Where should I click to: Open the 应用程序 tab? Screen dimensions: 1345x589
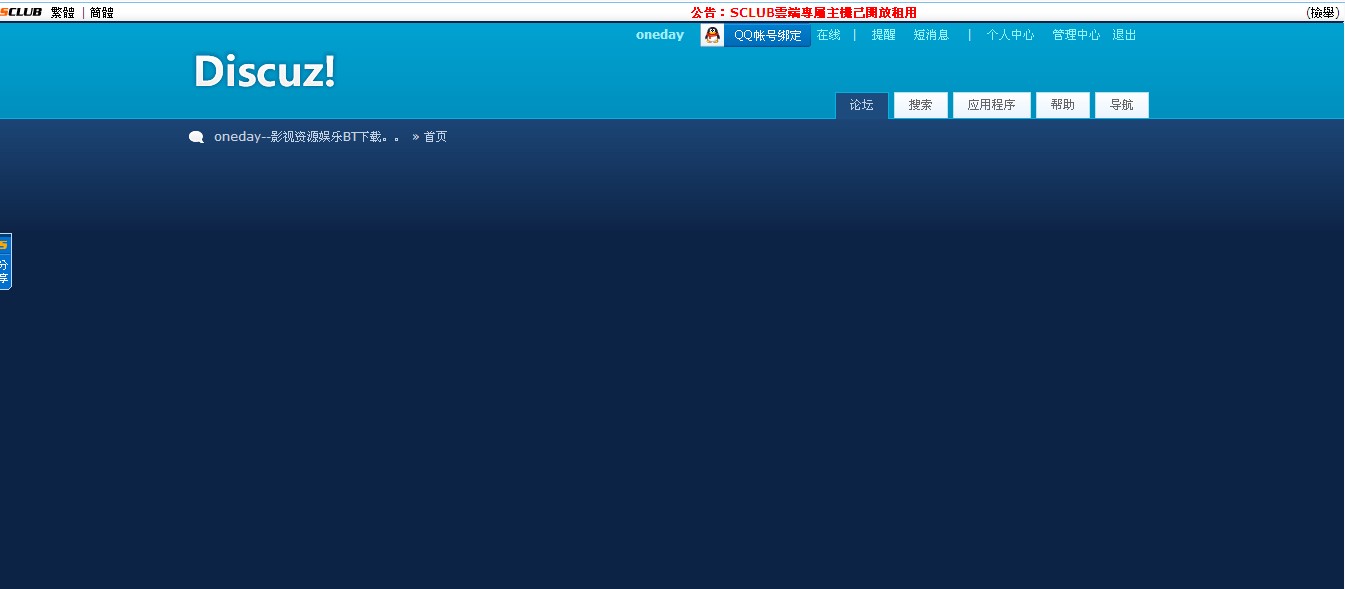click(x=991, y=105)
